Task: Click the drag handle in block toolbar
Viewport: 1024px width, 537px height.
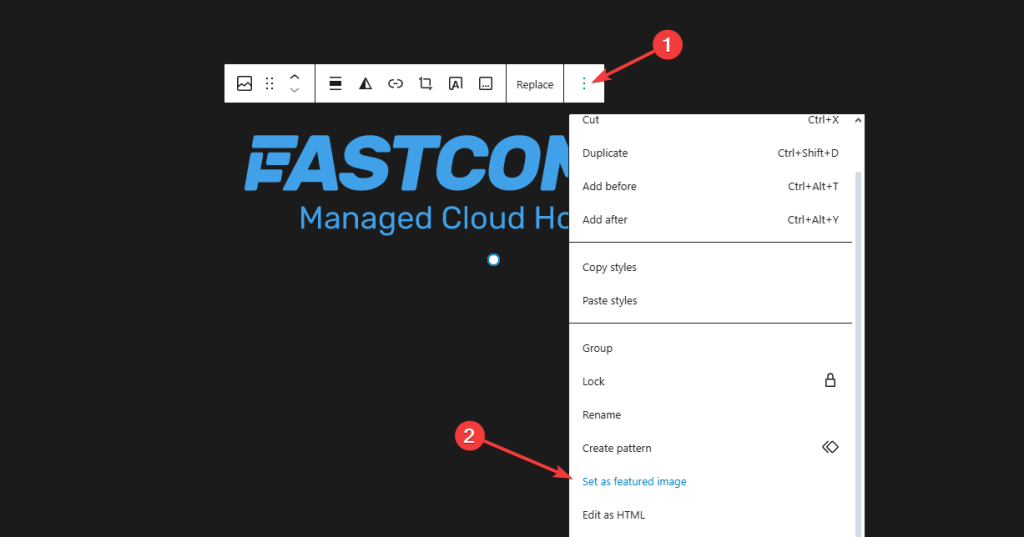Action: [269, 84]
